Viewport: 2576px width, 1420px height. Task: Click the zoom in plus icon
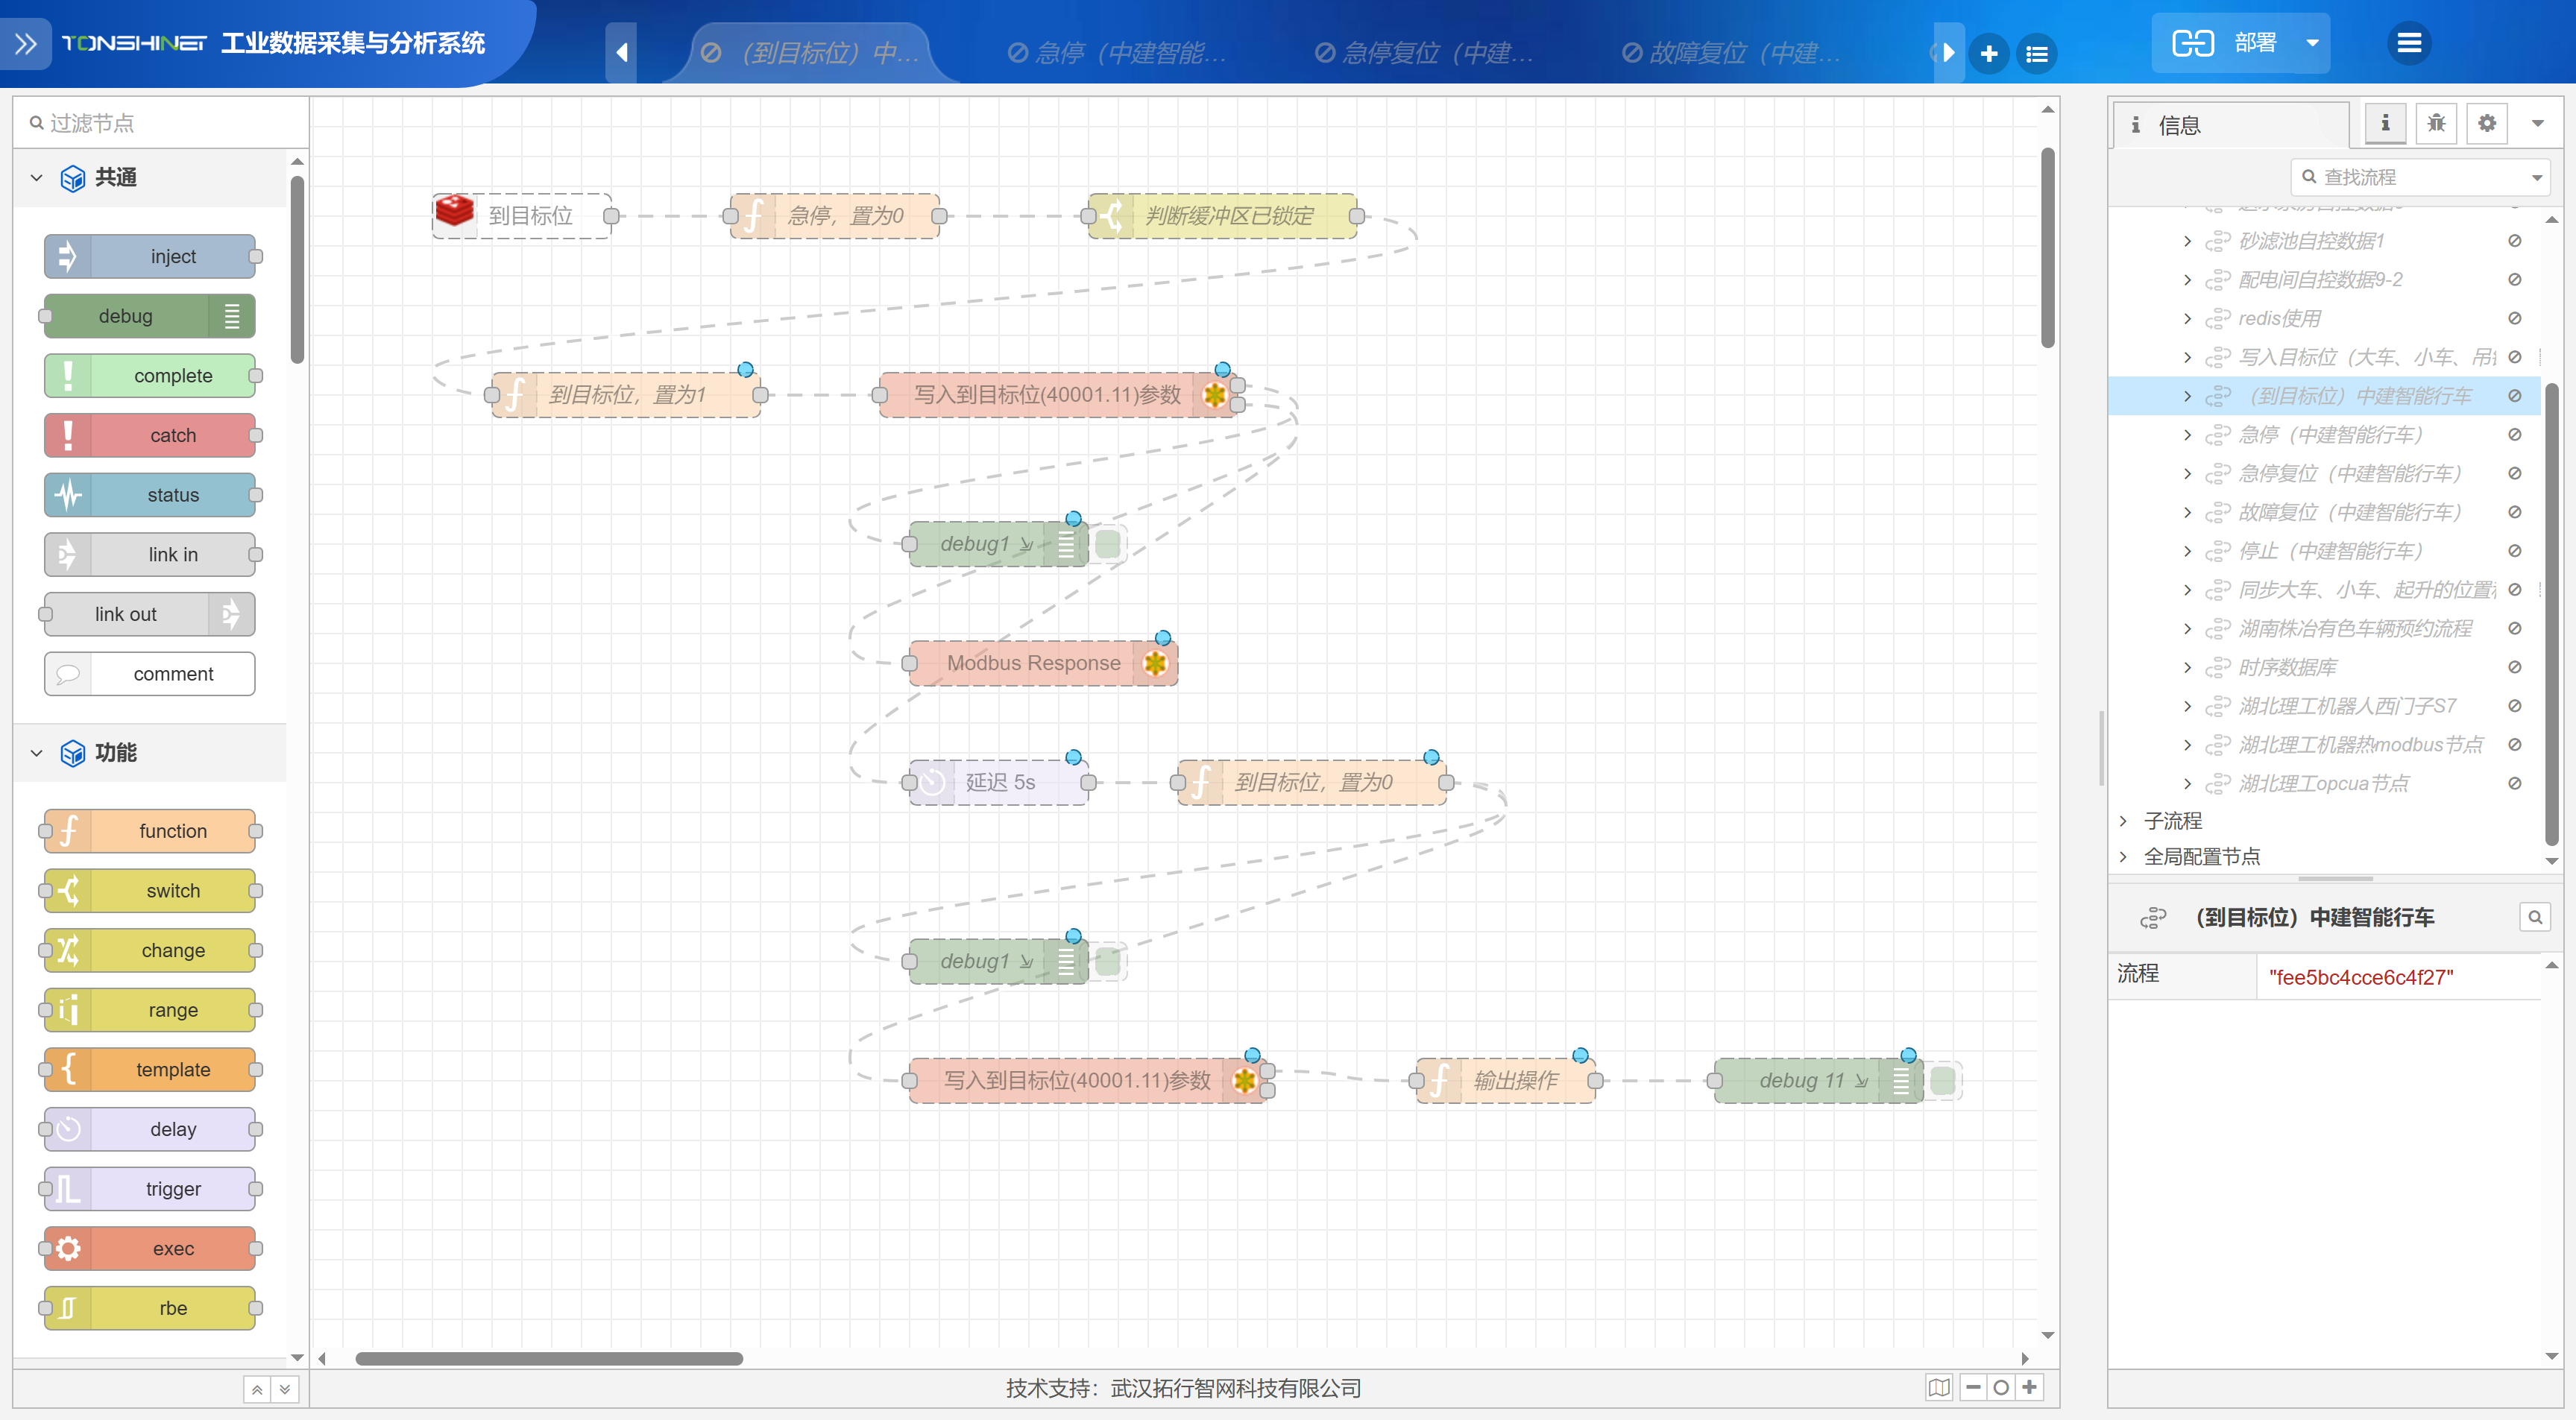pos(2029,1387)
